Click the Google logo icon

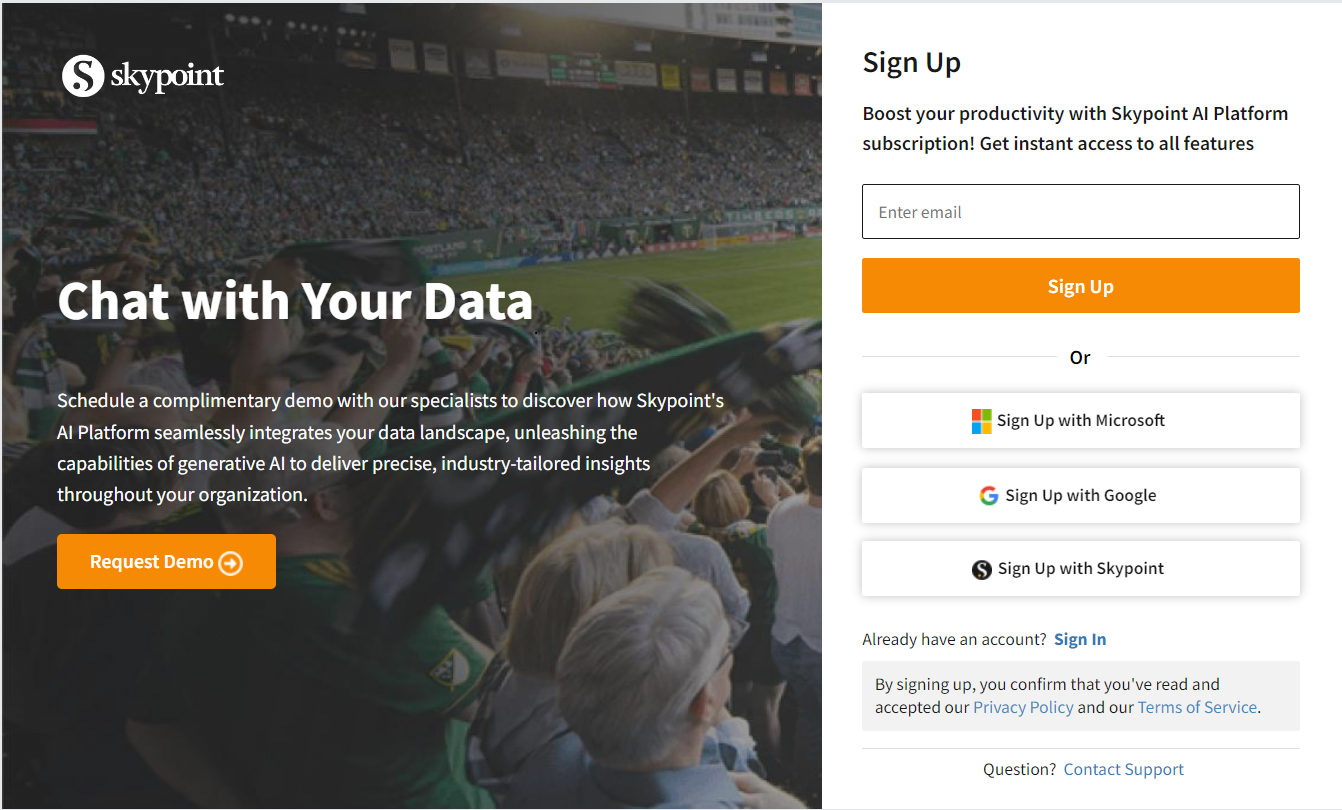(x=989, y=496)
